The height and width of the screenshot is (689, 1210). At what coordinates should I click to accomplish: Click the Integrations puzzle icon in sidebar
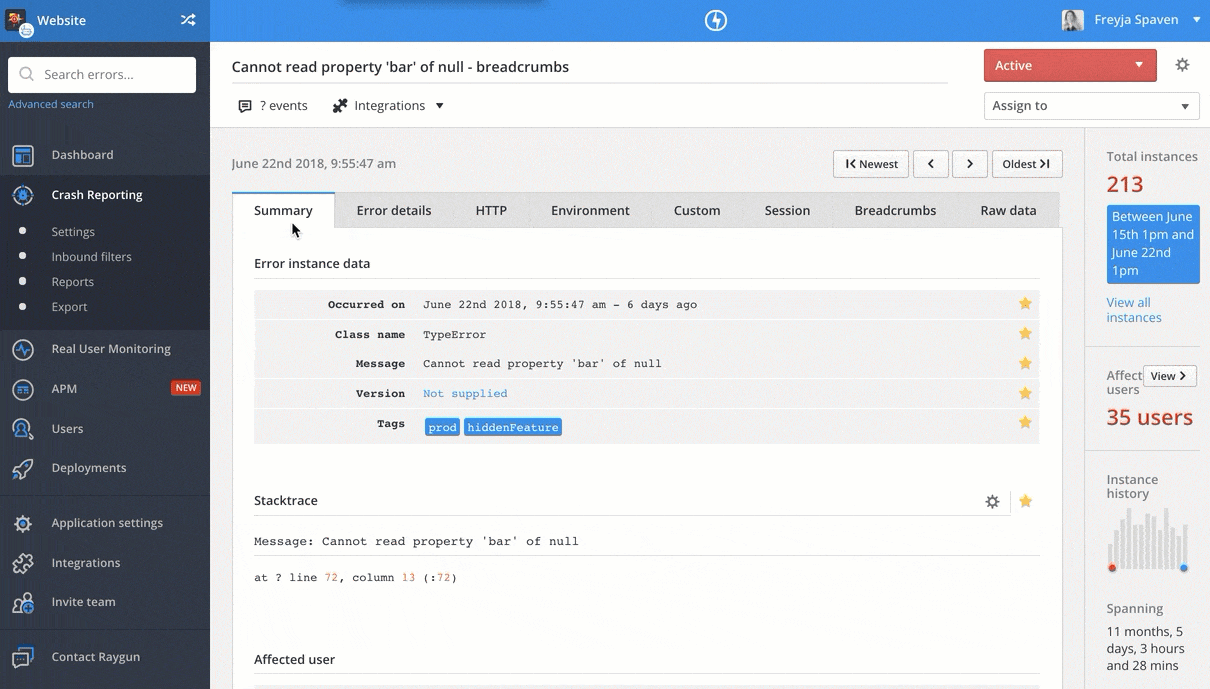click(x=23, y=563)
